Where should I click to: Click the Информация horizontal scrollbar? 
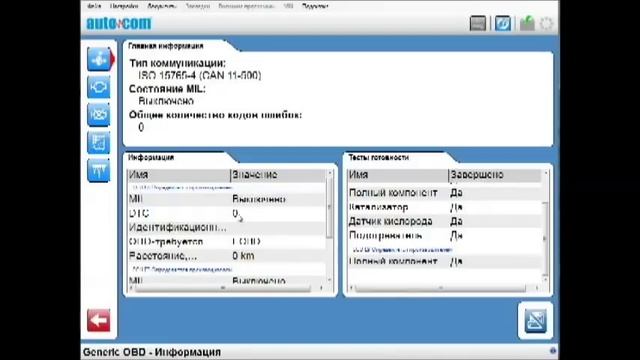[222, 288]
